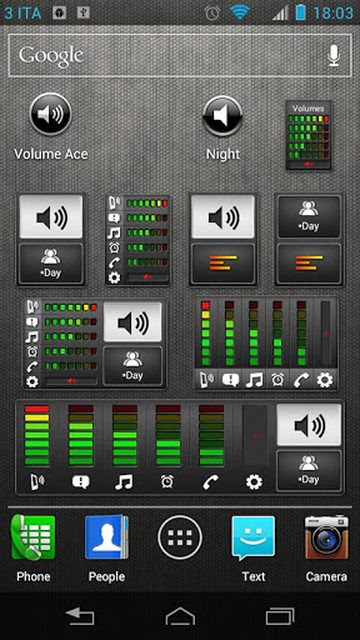Tap the Google search bar
The height and width of the screenshot is (640, 360).
point(180,56)
